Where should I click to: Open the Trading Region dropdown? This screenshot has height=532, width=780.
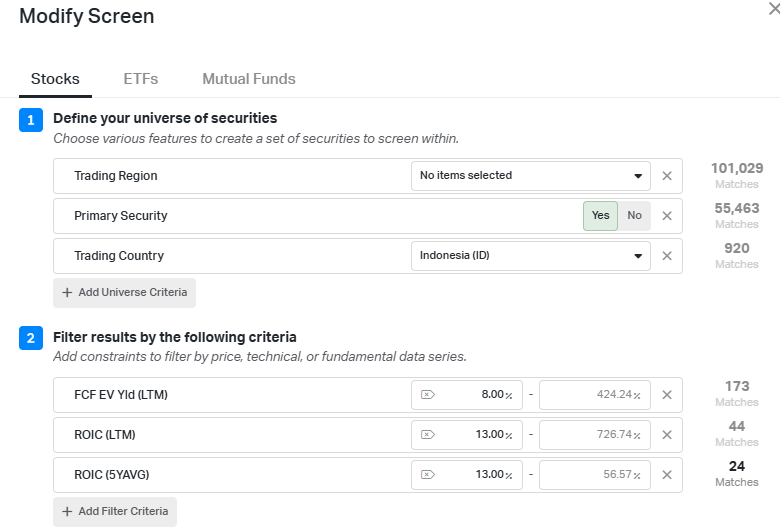[x=531, y=176]
